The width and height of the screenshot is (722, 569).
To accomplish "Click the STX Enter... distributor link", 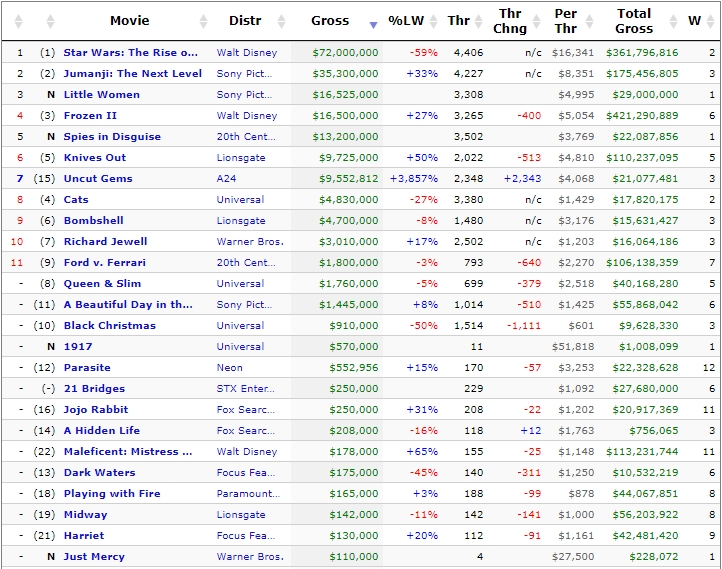I will click(245, 389).
